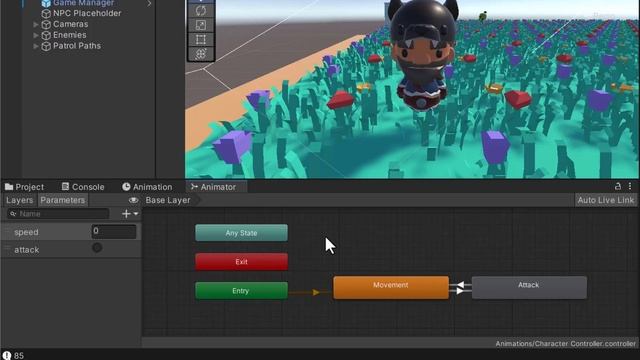This screenshot has width=640, height=360.
Task: Select the Movement to Attack transition arrow
Action: click(460, 291)
